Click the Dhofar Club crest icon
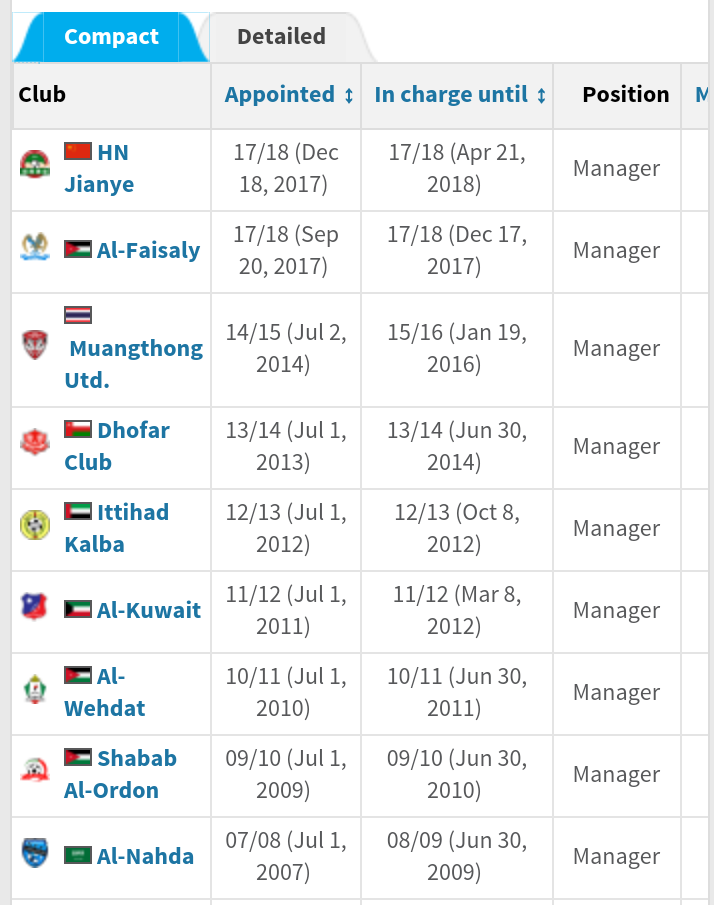 [x=35, y=441]
